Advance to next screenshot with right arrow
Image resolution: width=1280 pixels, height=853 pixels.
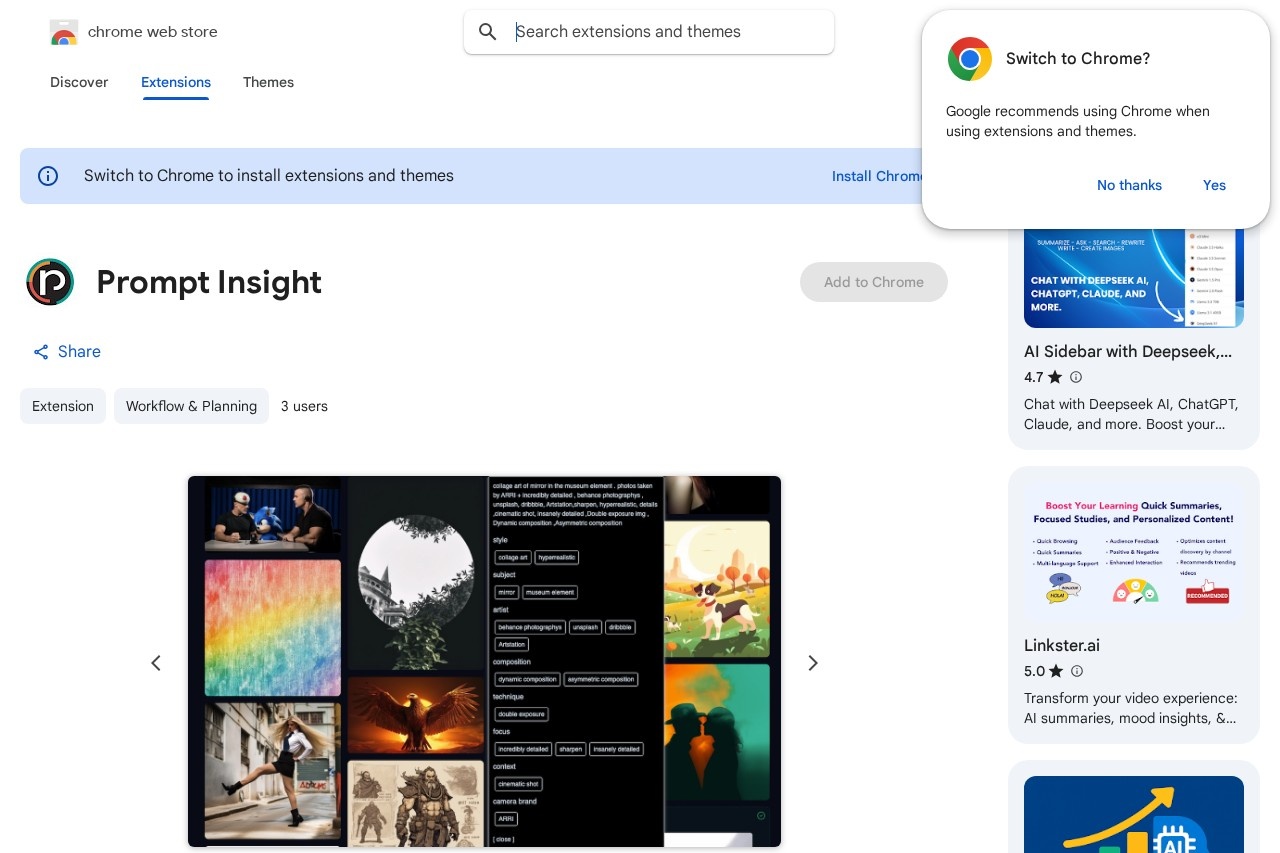coord(813,663)
